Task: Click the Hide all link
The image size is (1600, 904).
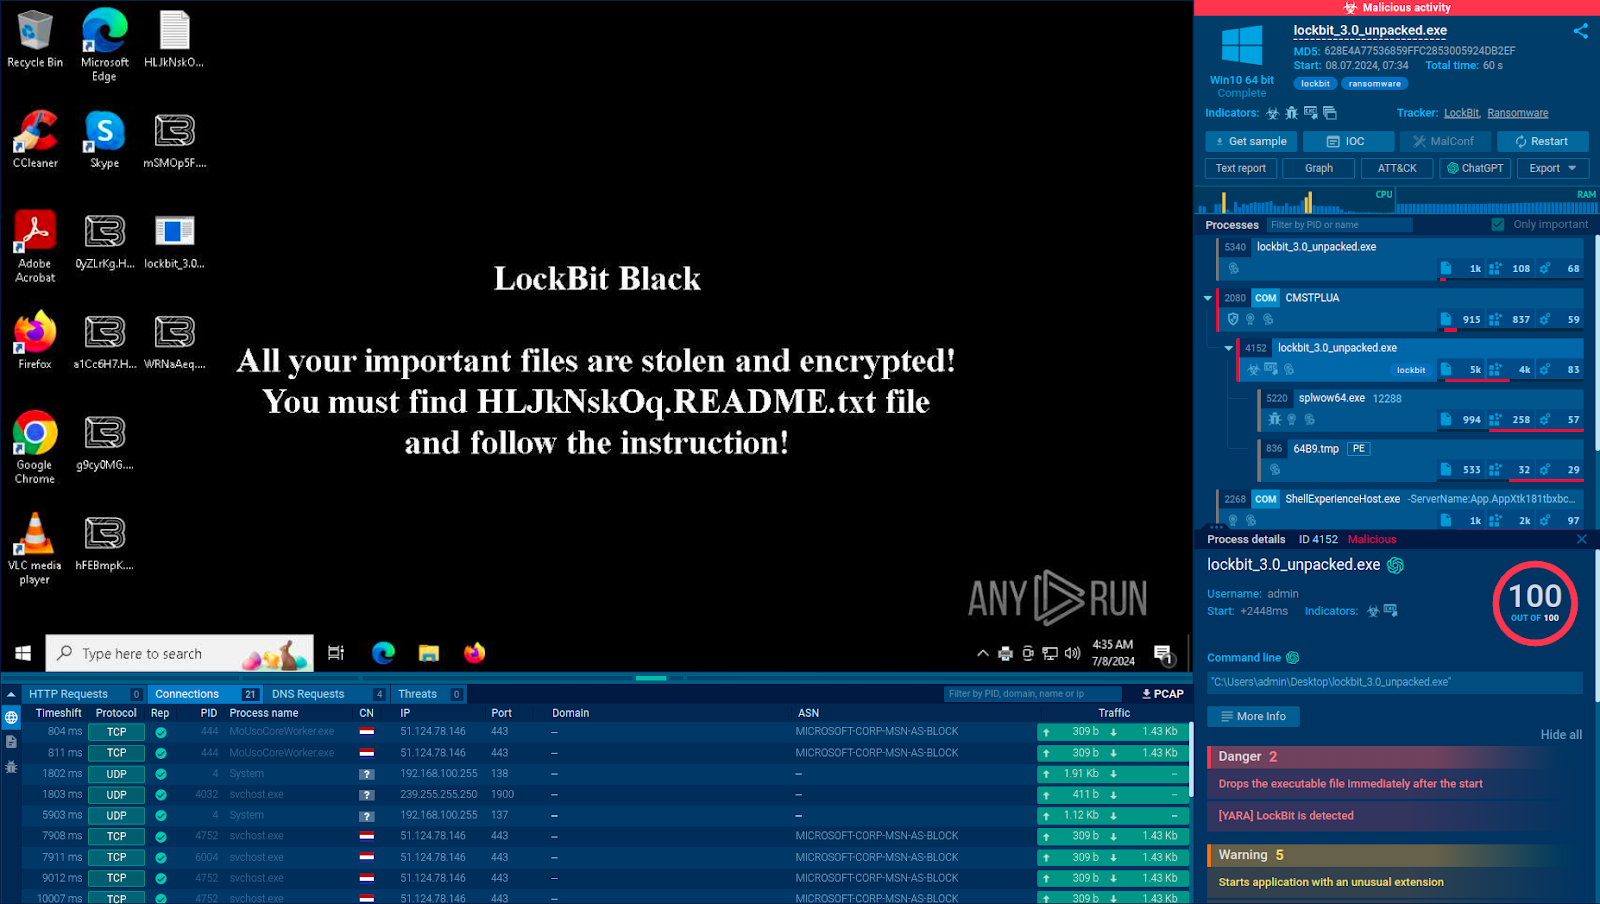Action: tap(1560, 735)
